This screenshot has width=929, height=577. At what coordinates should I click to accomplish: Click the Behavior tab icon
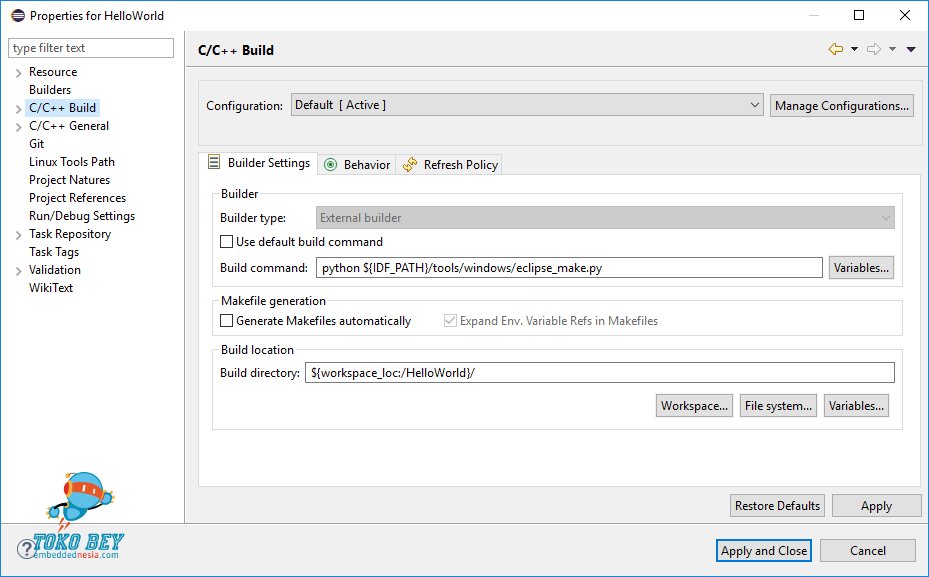331,165
